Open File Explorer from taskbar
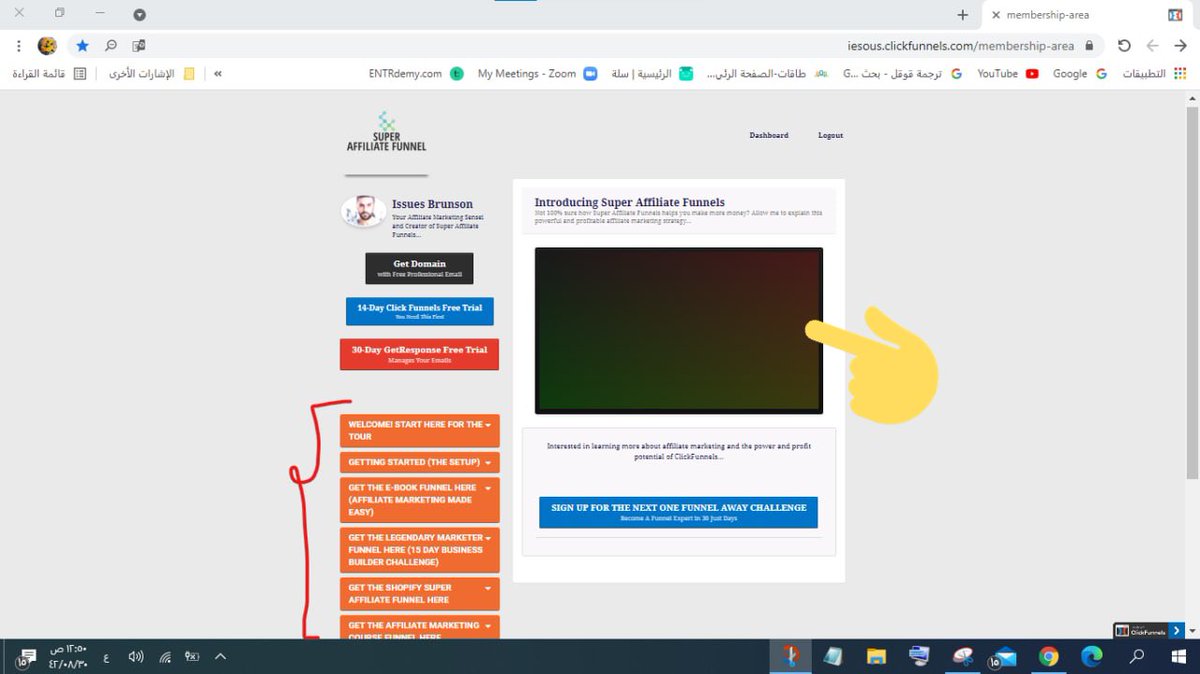 click(876, 656)
